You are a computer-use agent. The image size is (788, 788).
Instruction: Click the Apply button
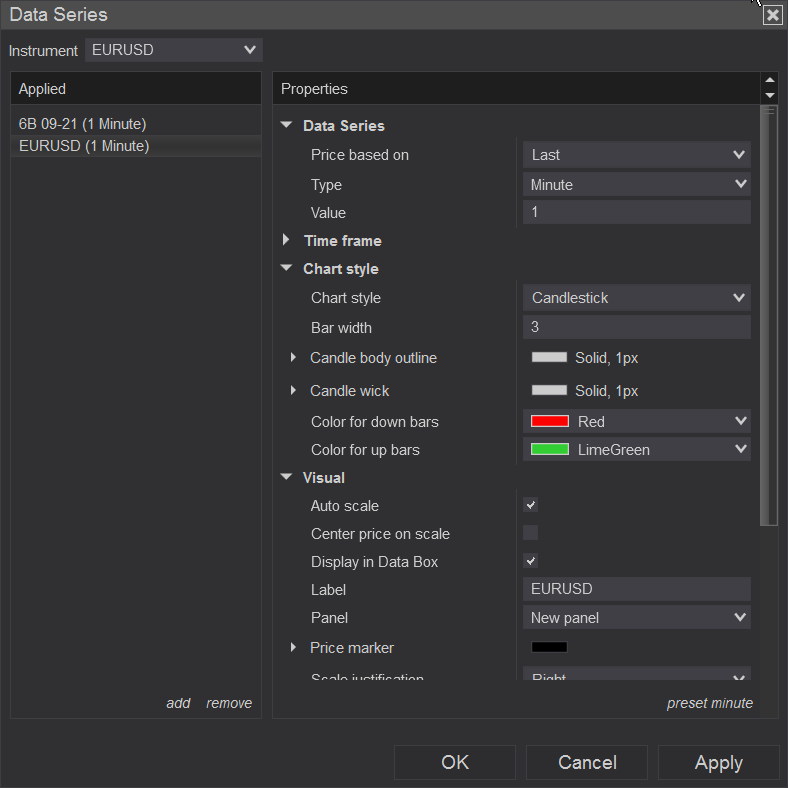(718, 762)
